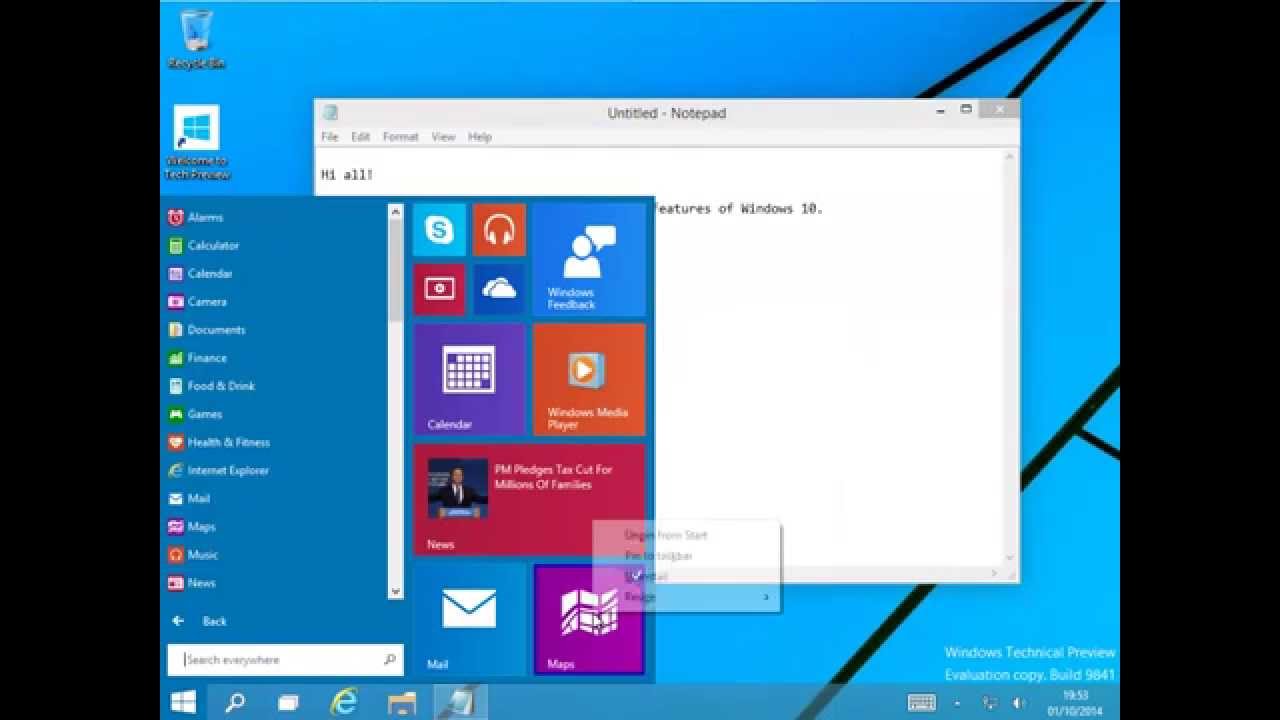Screen dimensions: 1280x720
Task: Click the apps list scrollbar up arrow
Action: point(395,212)
